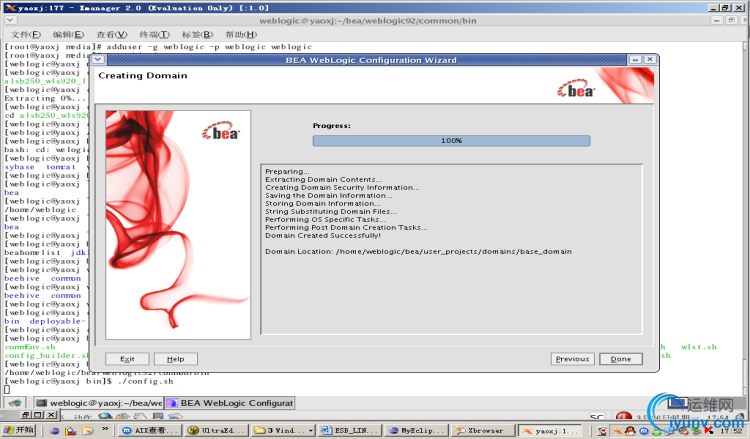Click the 100% progress bar
This screenshot has height=439, width=750.
451,141
